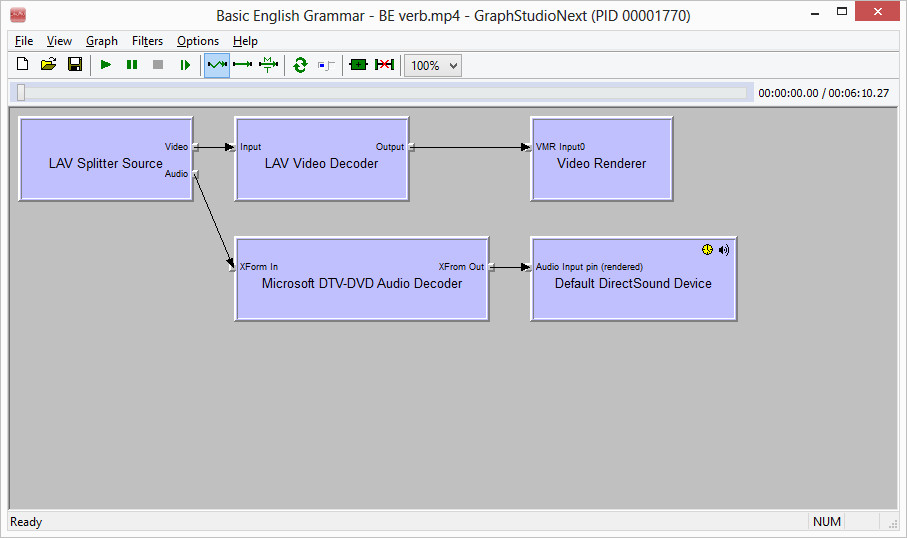Screen dimensions: 907x538
Task: Select the Video Renderer filter box
Action: point(602,159)
